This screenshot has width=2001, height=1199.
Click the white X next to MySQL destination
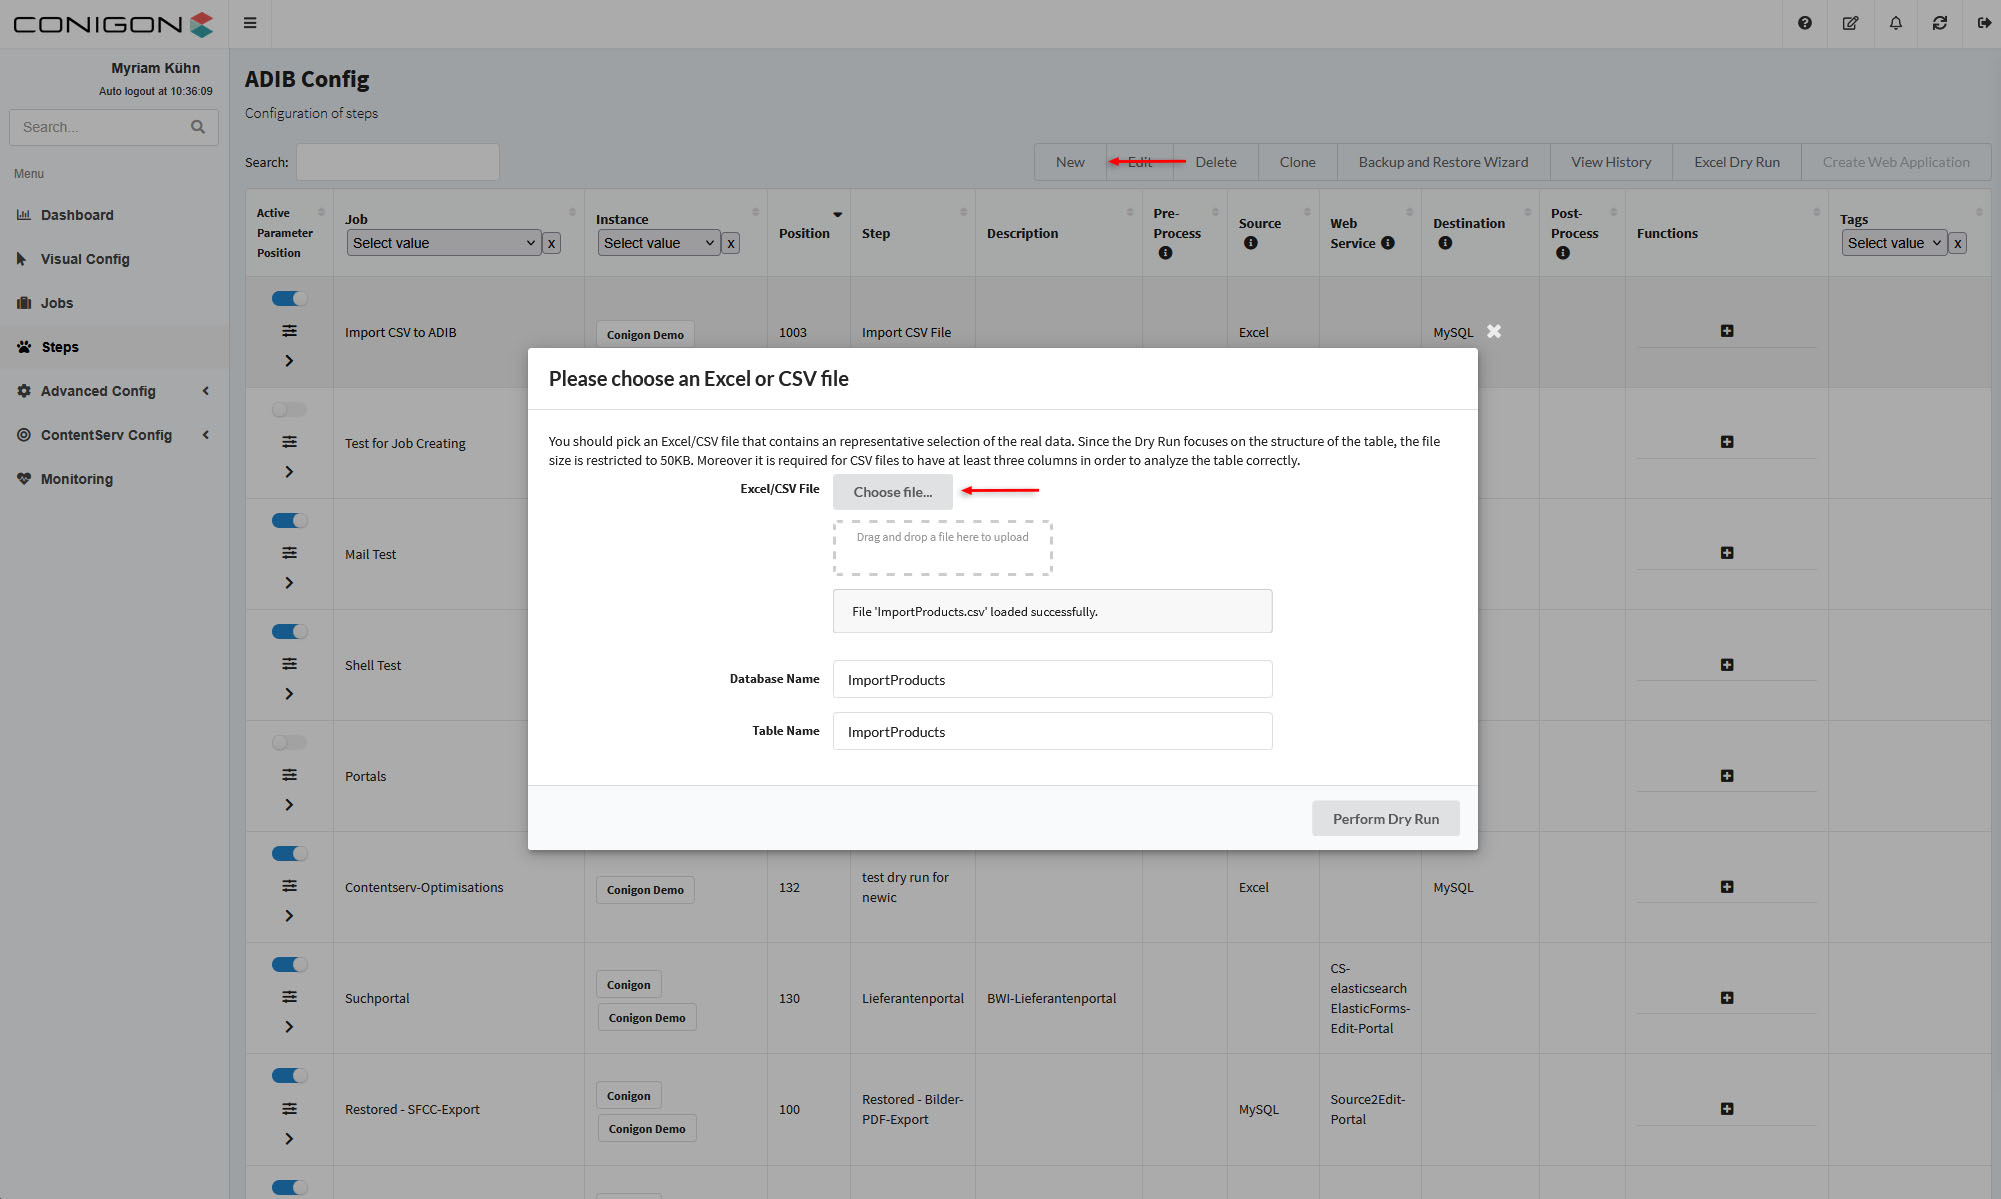pos(1493,331)
